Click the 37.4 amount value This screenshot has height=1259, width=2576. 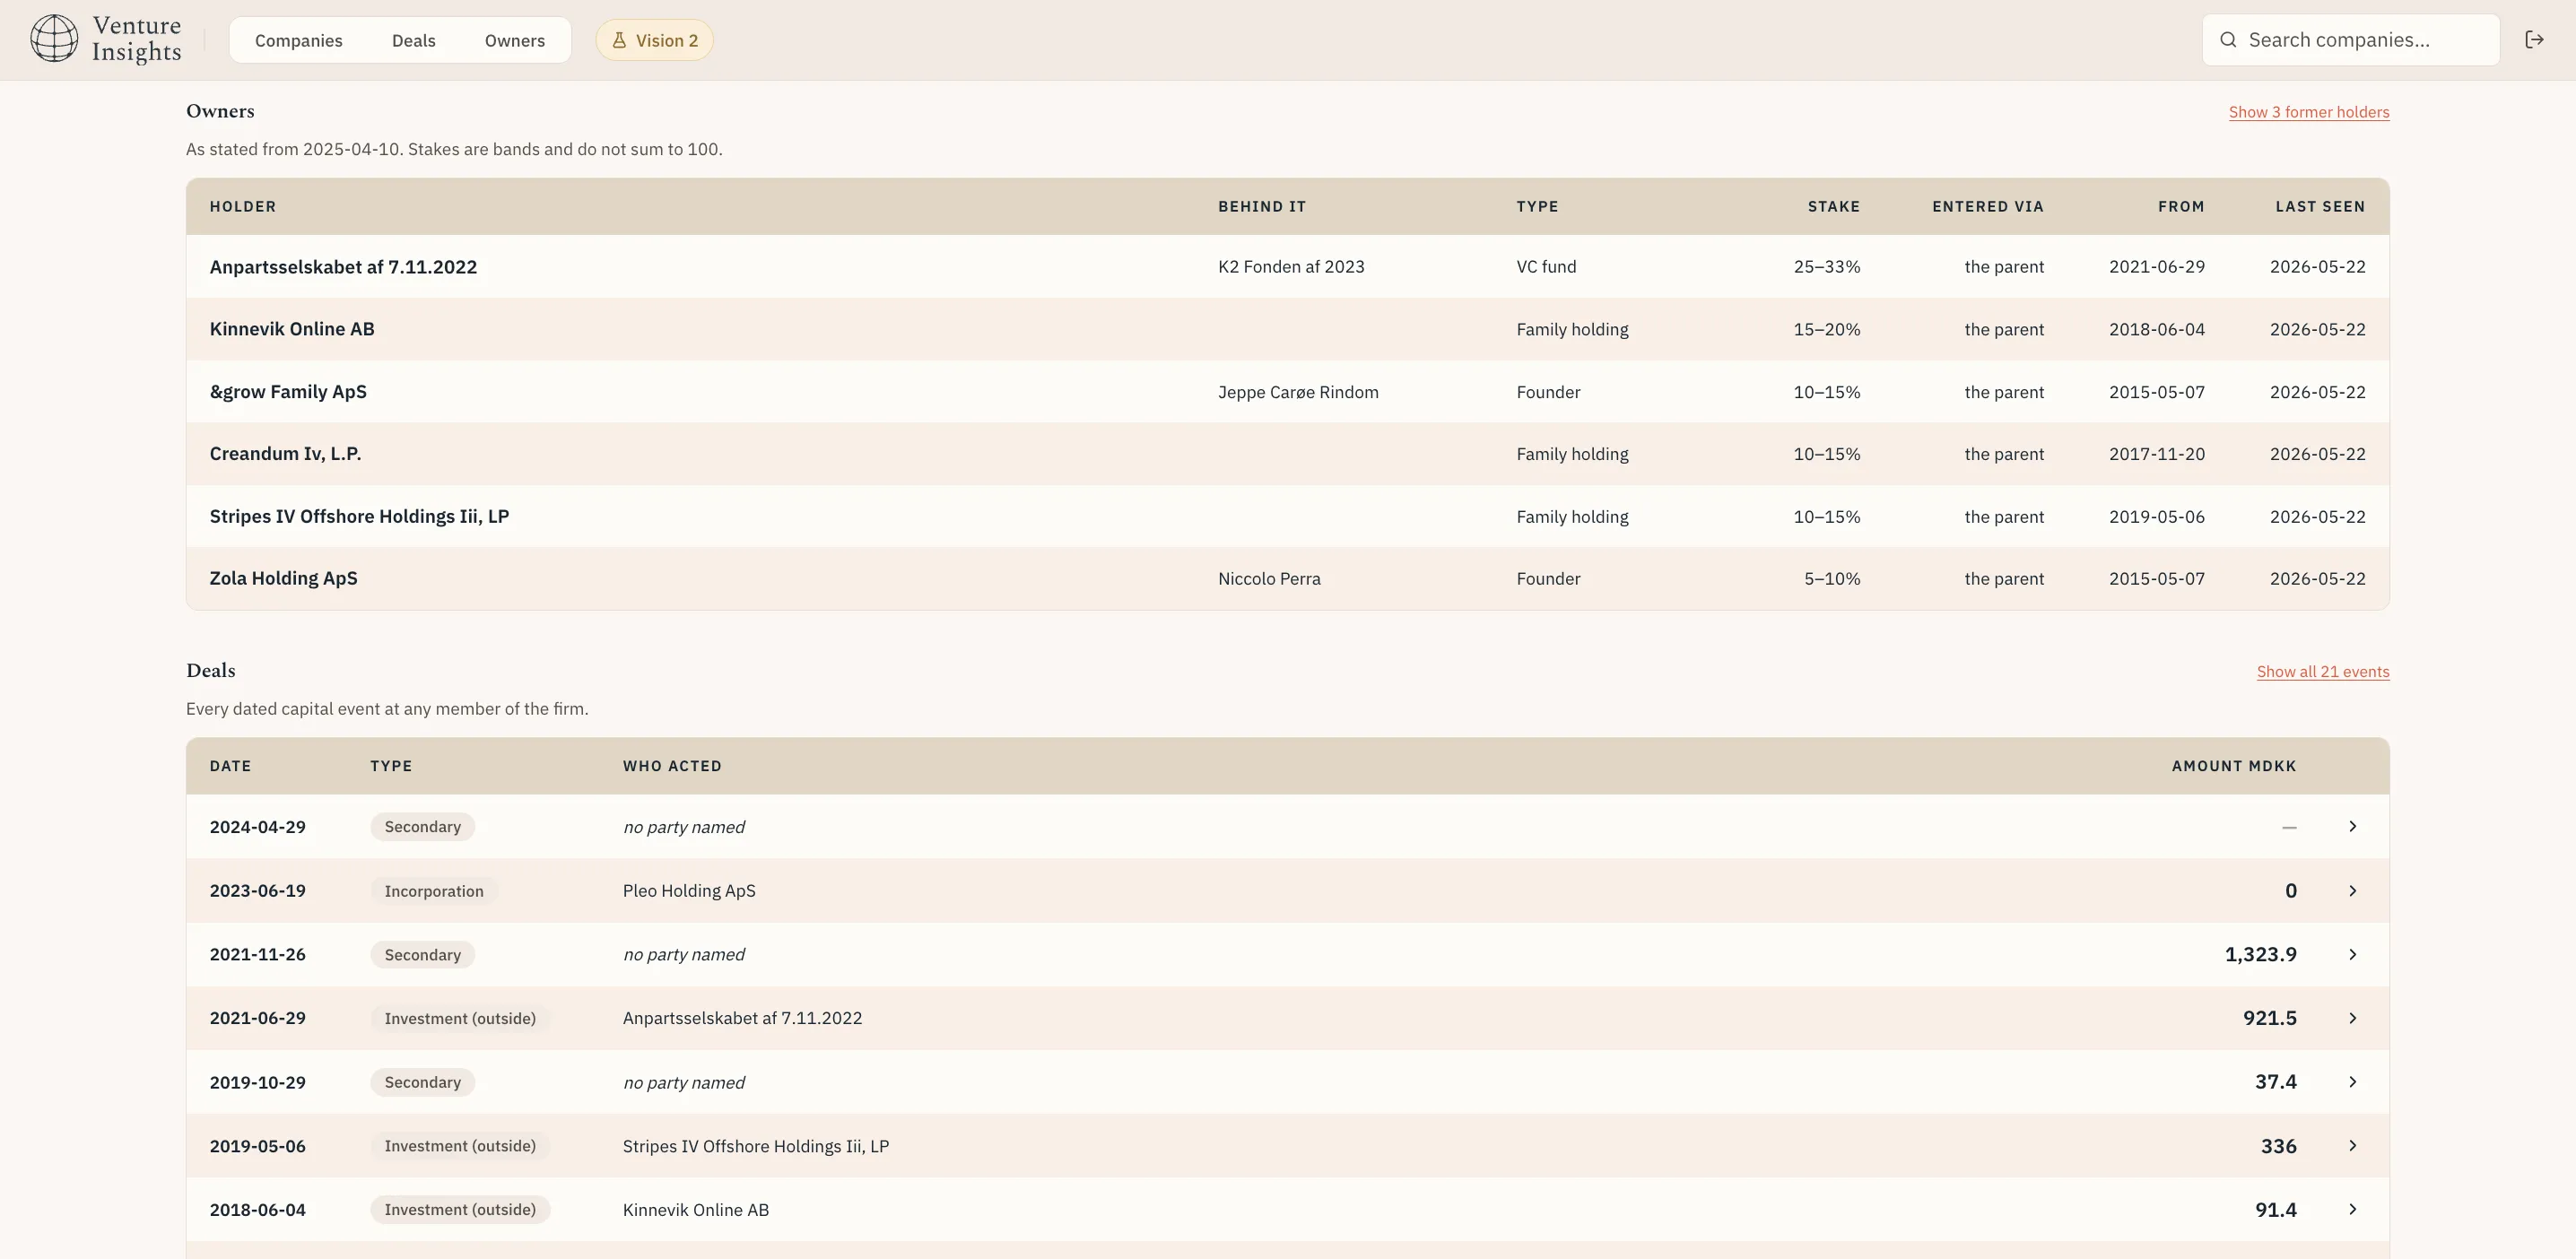pyautogui.click(x=2275, y=1082)
